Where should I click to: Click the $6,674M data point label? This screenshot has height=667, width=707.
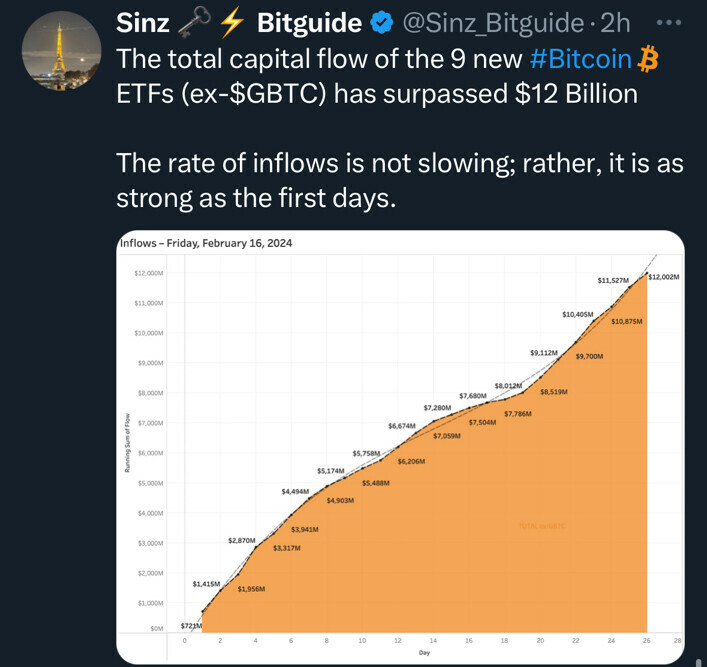pos(401,426)
